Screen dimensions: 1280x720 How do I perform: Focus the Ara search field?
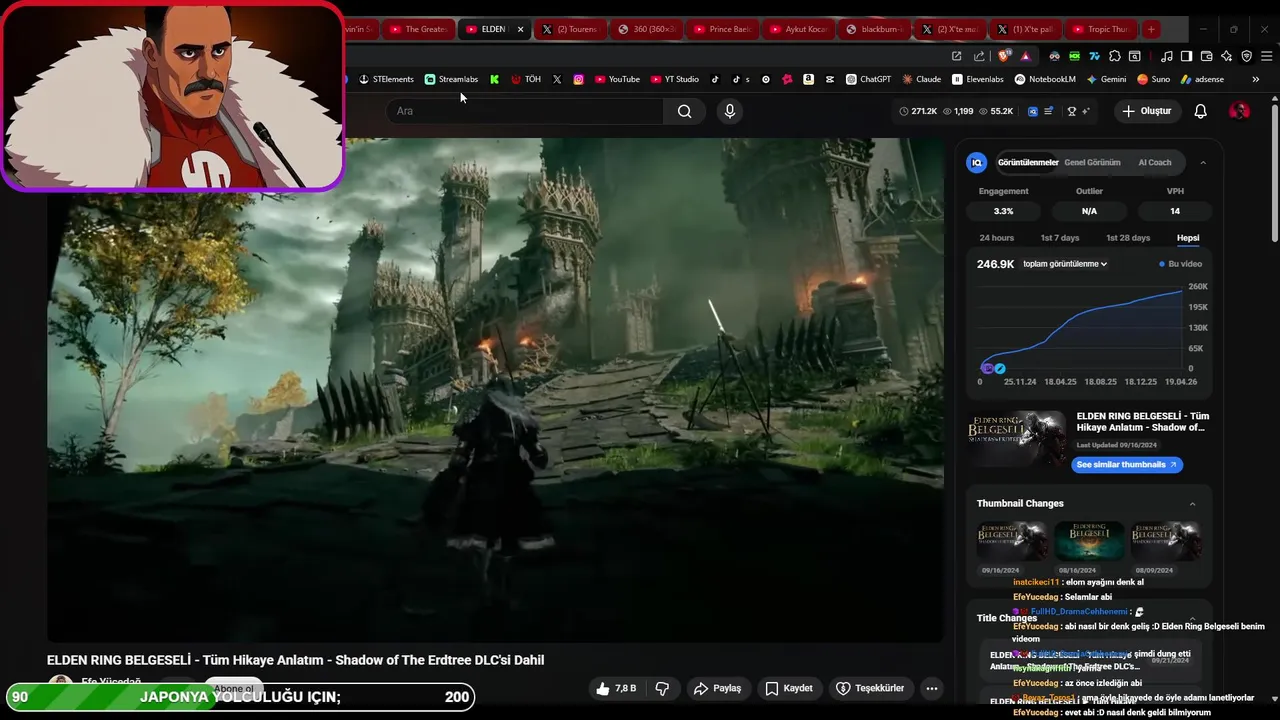pos(525,111)
